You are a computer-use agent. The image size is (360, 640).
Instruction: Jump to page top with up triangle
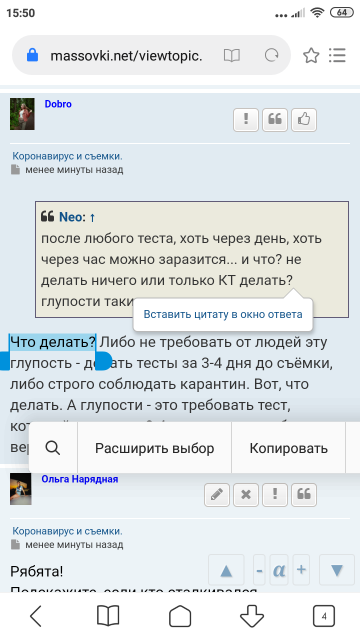pos(226,570)
